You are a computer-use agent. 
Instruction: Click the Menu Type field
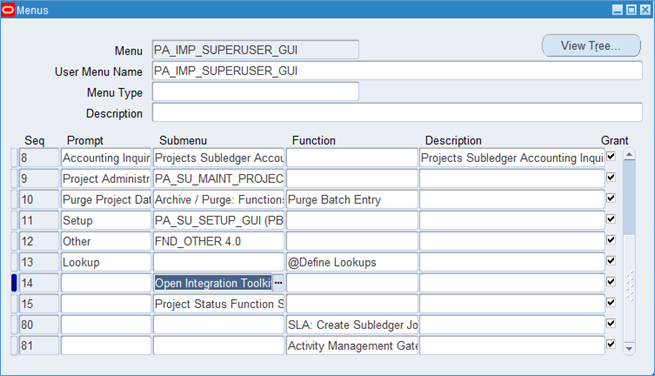click(256, 91)
